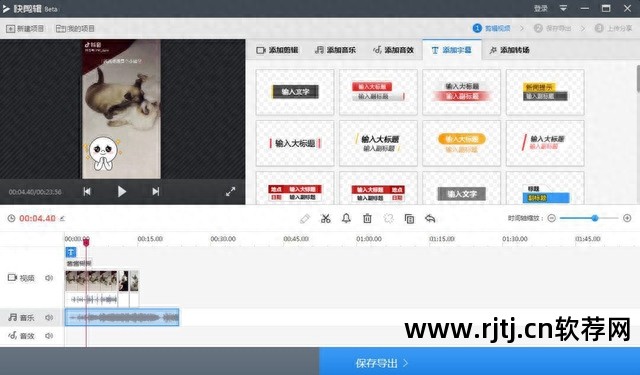
Task: Mute the 视频 track
Action: (49, 278)
